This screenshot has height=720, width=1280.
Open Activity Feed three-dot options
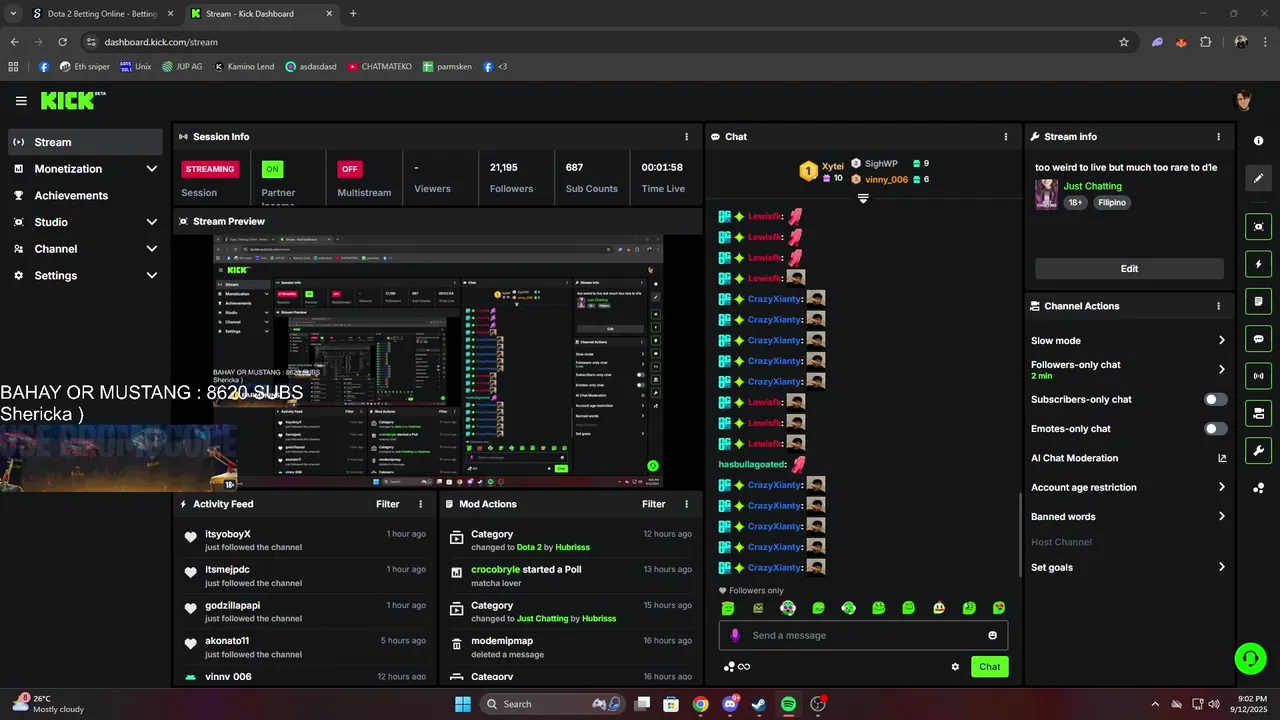(x=420, y=504)
